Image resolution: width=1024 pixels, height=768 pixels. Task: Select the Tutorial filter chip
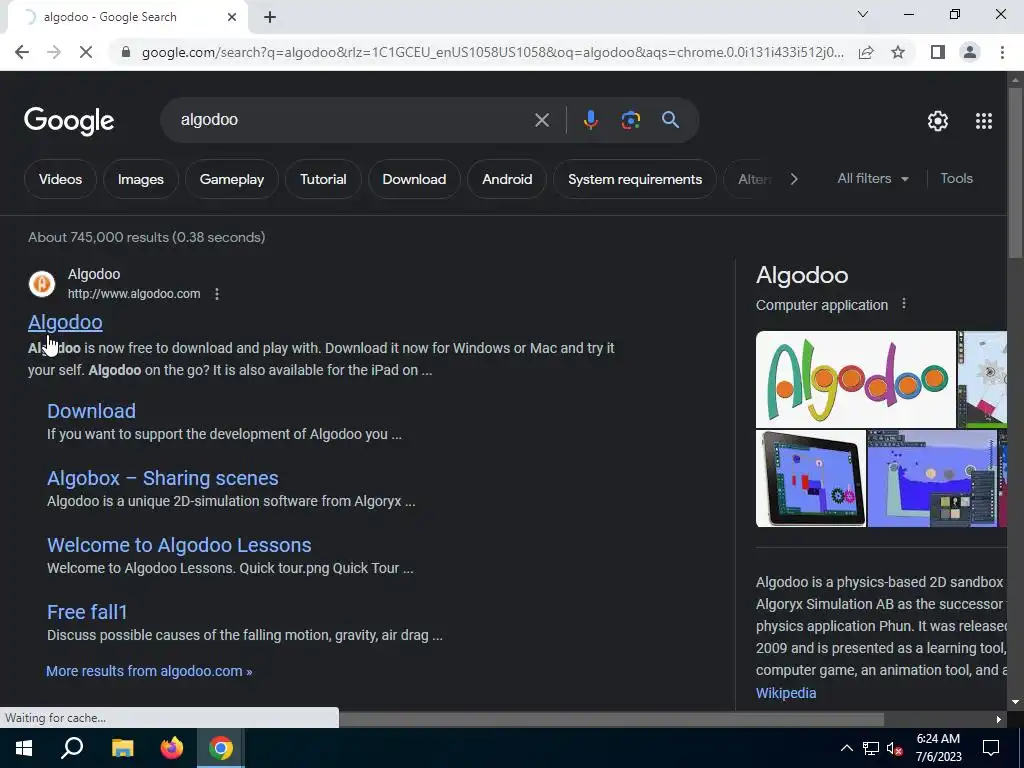click(323, 179)
